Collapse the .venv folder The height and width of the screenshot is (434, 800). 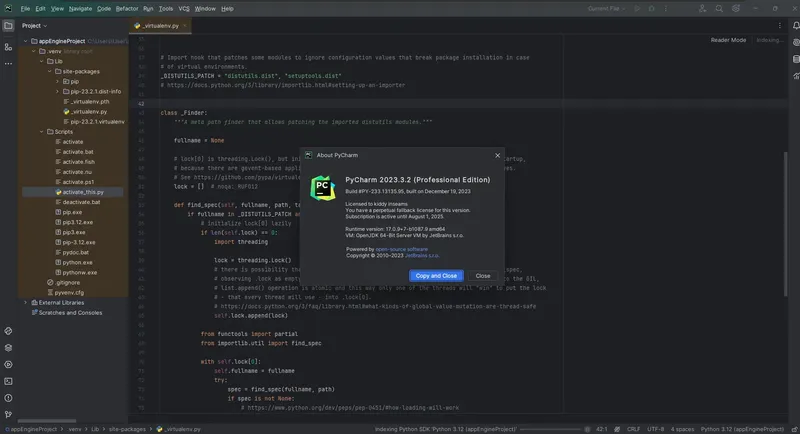coord(34,52)
